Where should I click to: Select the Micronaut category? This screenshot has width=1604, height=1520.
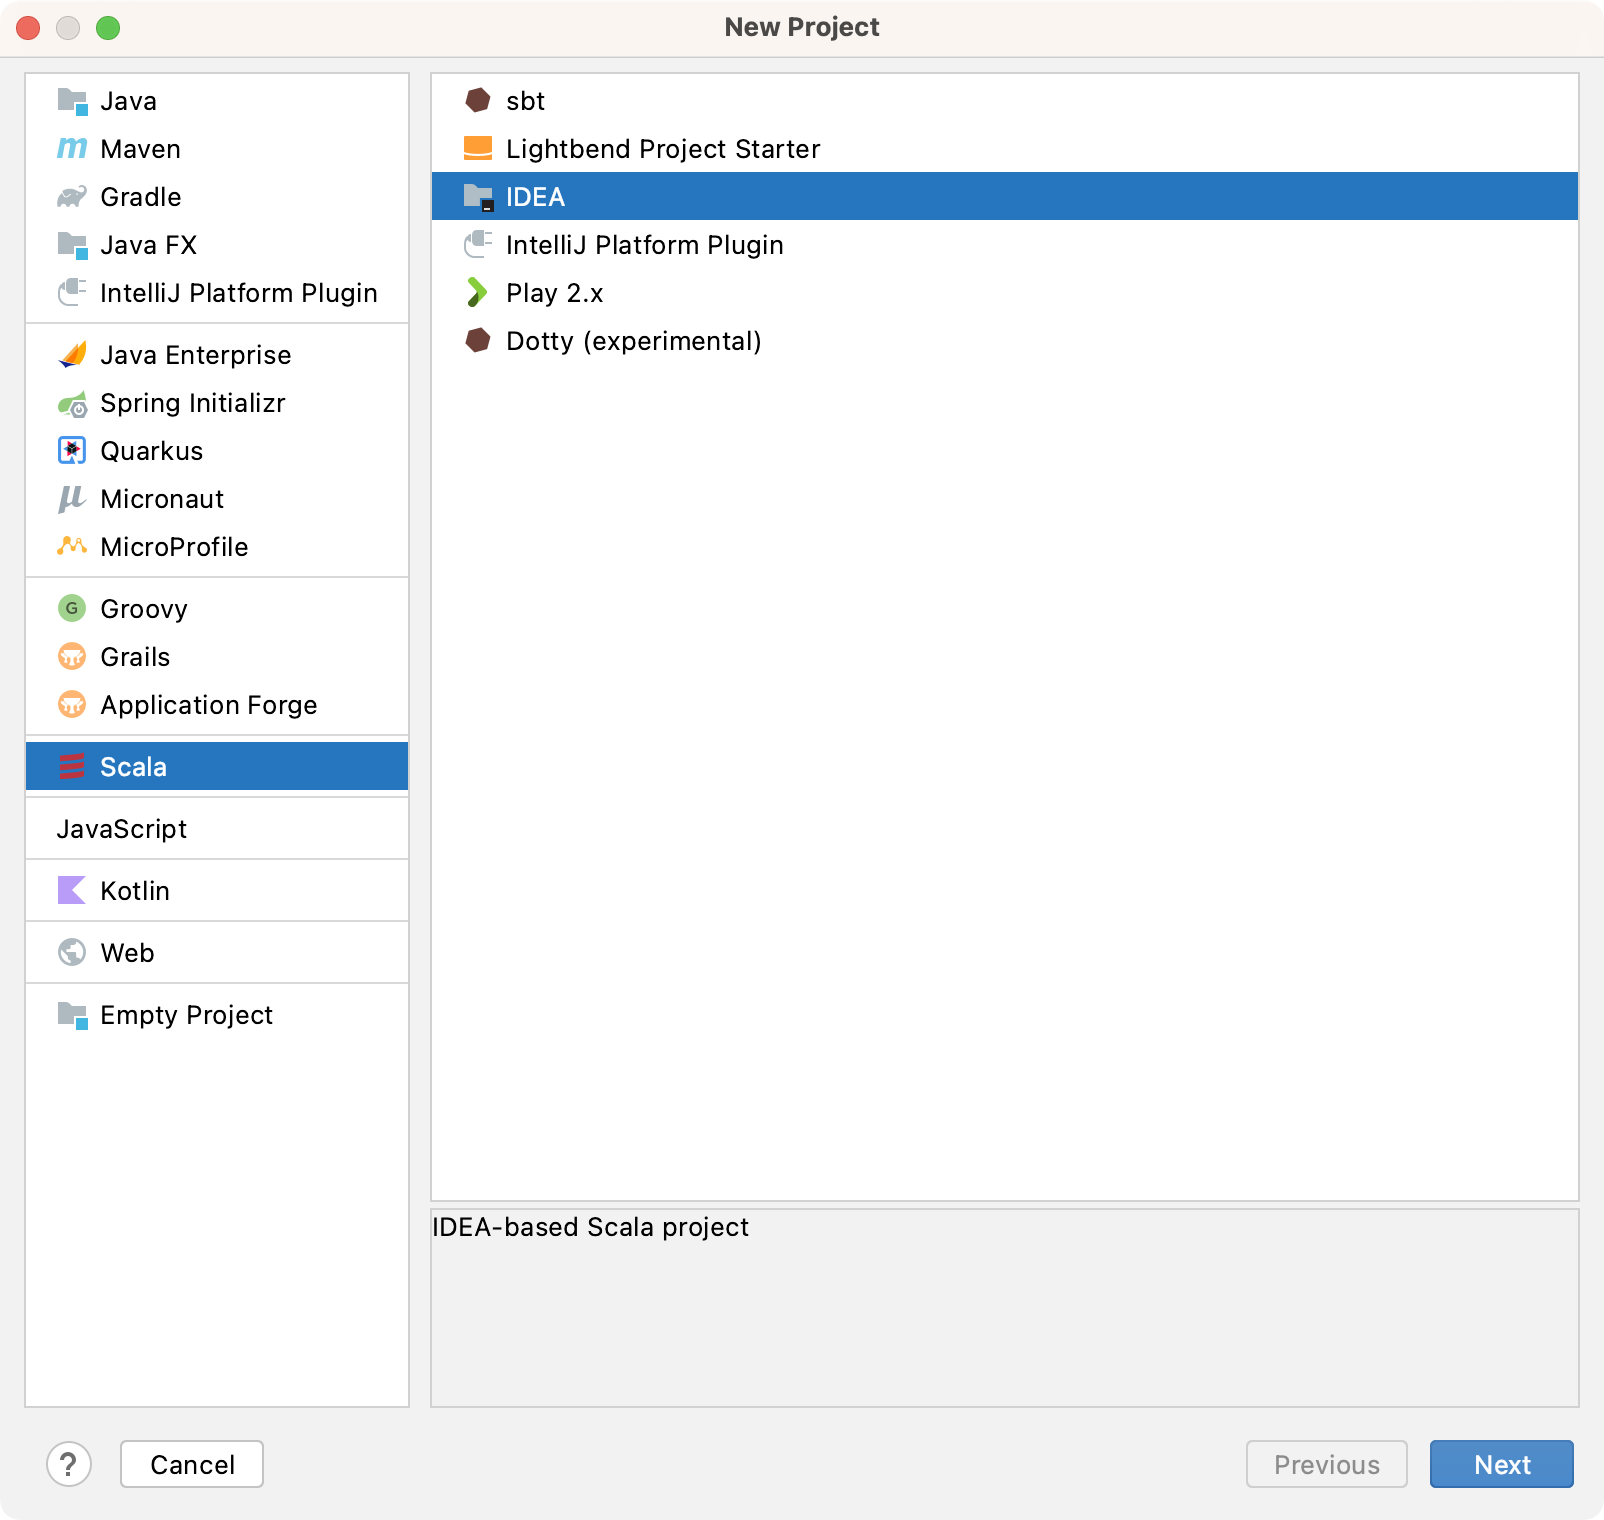click(217, 499)
